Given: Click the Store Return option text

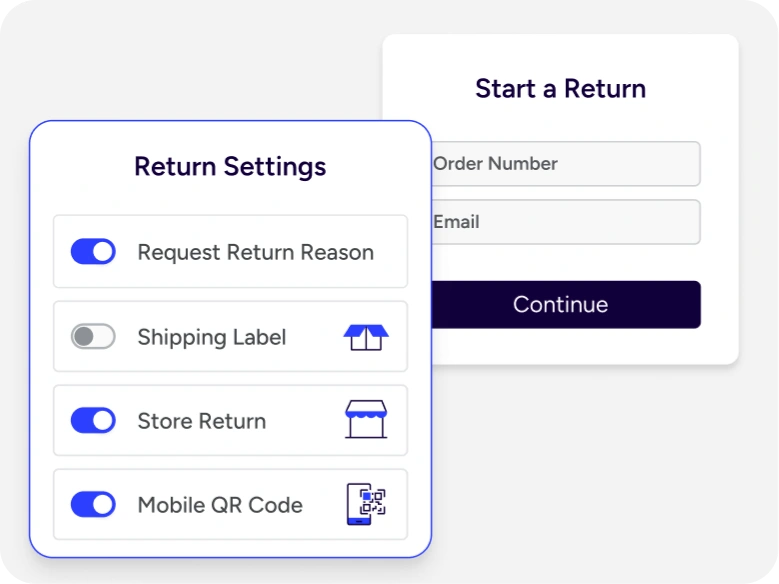Looking at the screenshot, I should coord(202,421).
